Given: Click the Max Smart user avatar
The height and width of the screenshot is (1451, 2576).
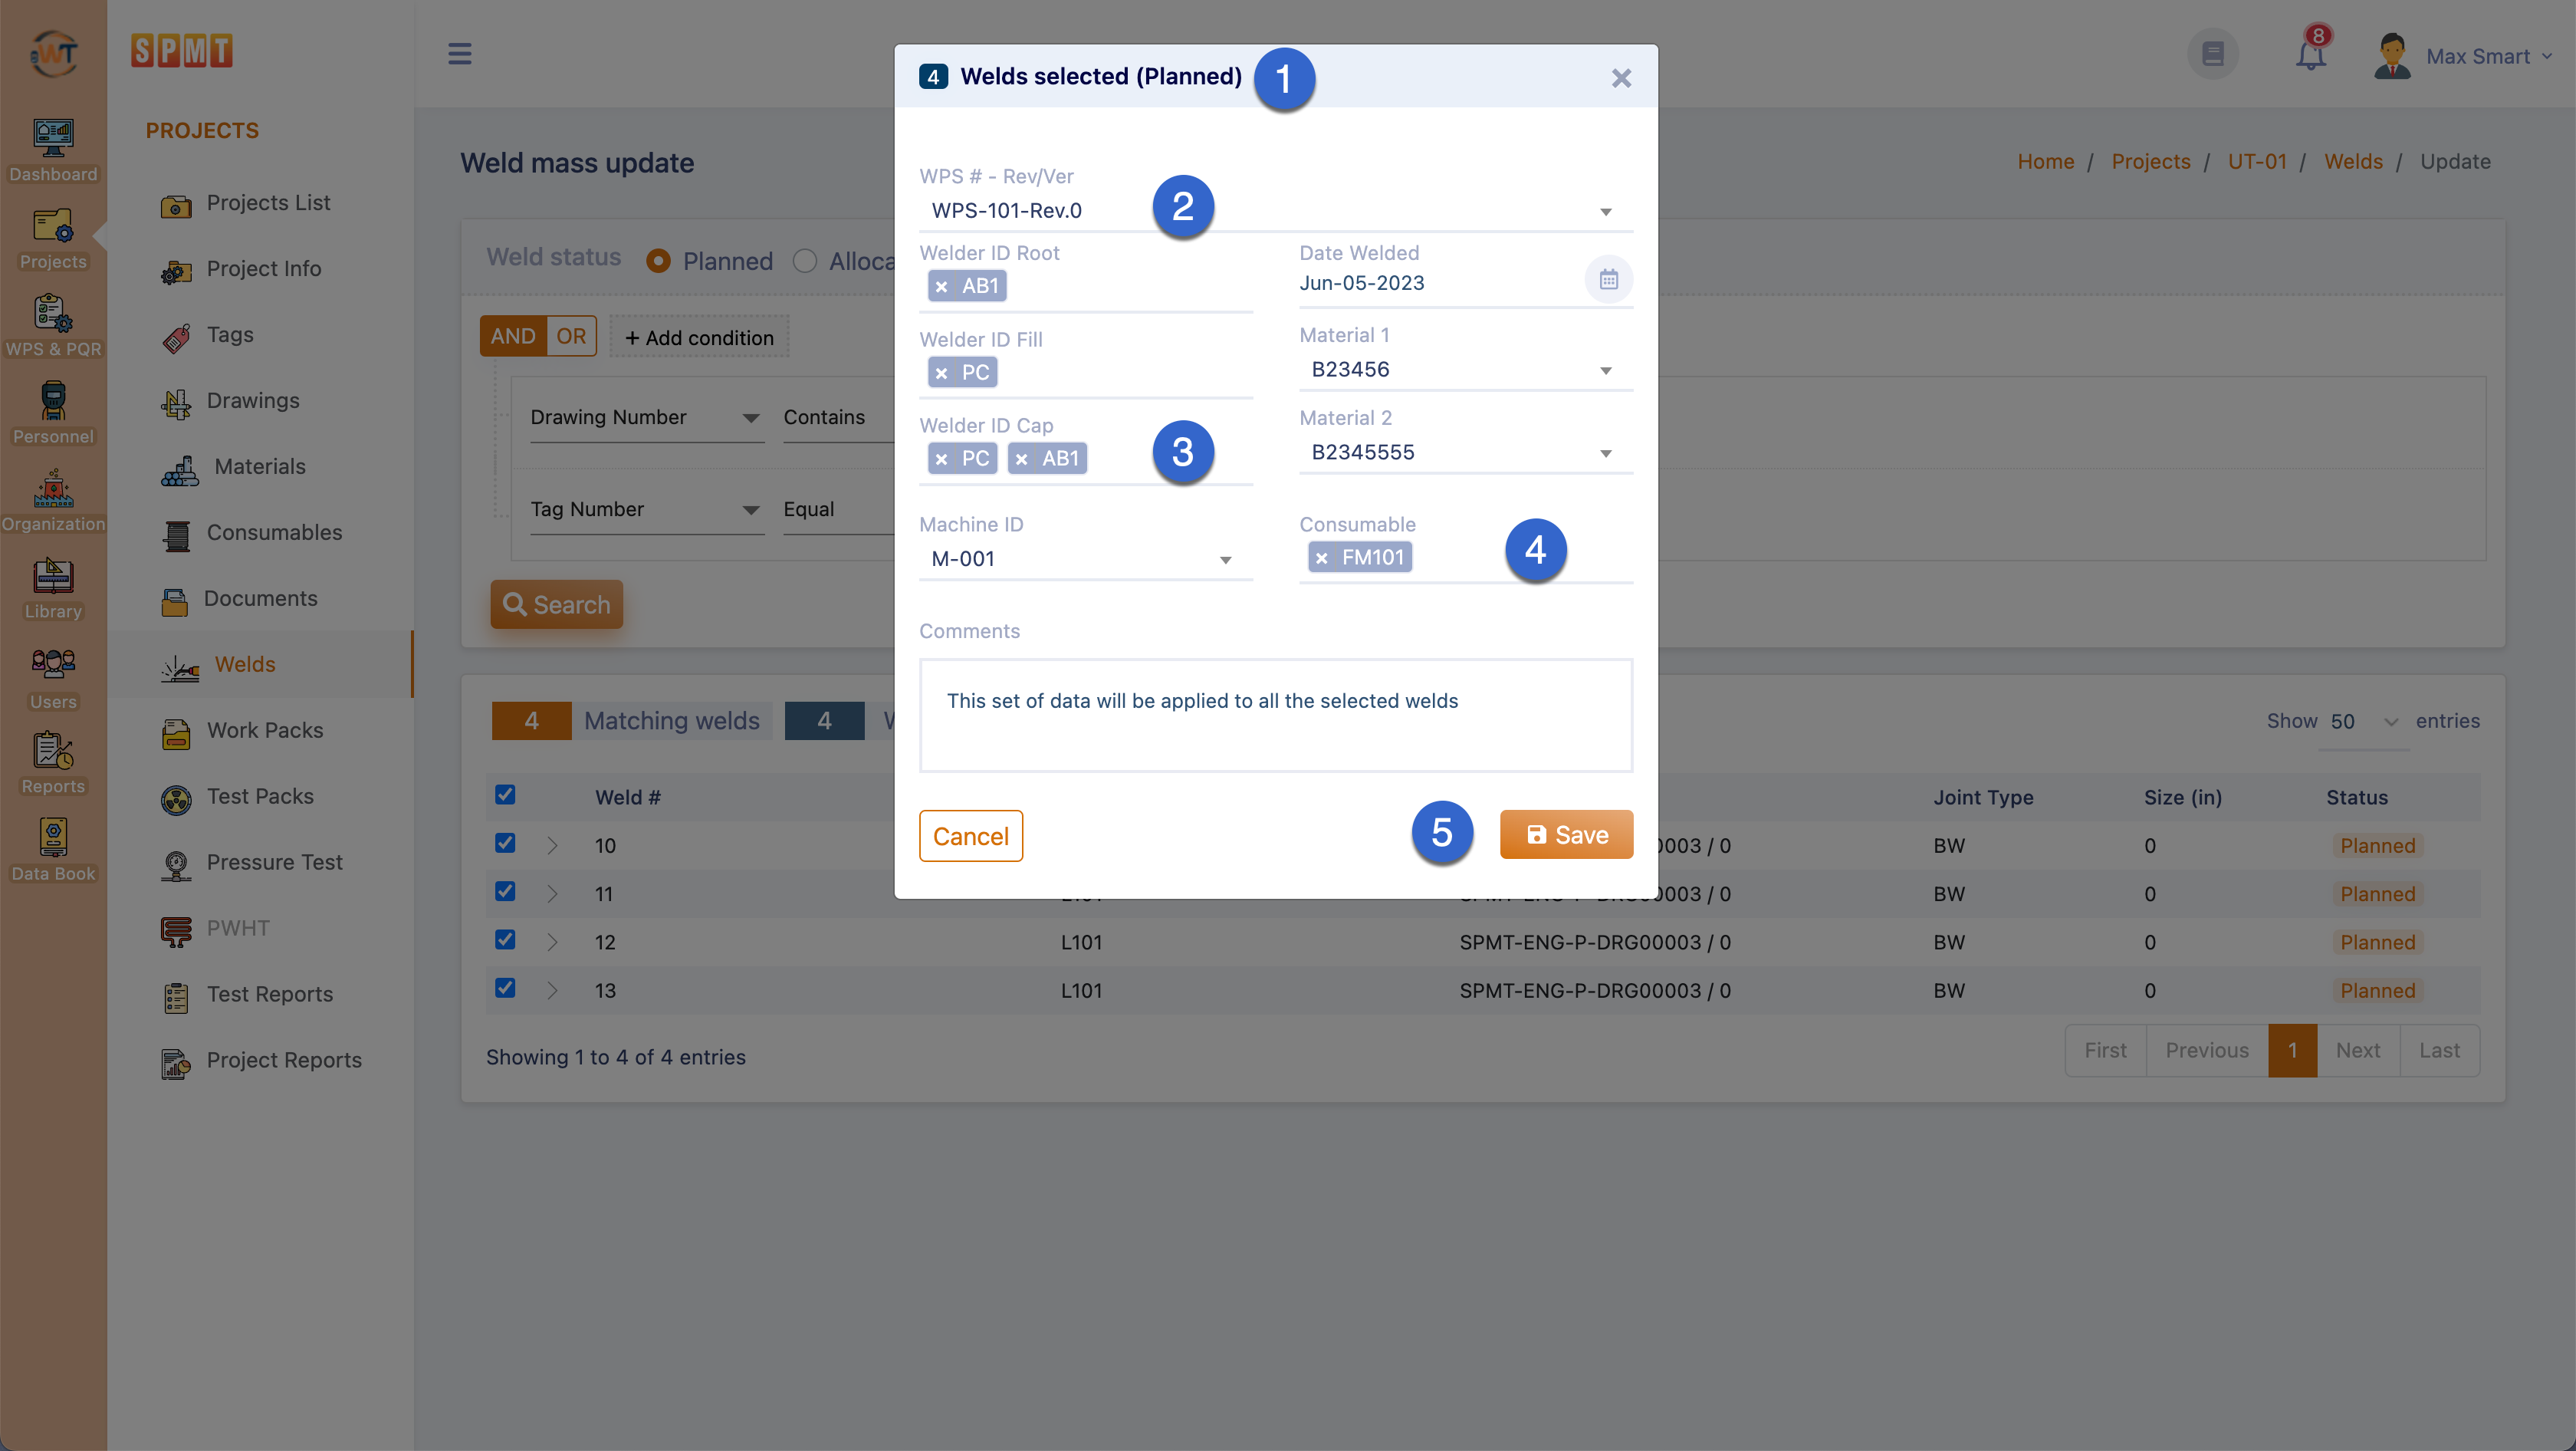Looking at the screenshot, I should point(2393,55).
